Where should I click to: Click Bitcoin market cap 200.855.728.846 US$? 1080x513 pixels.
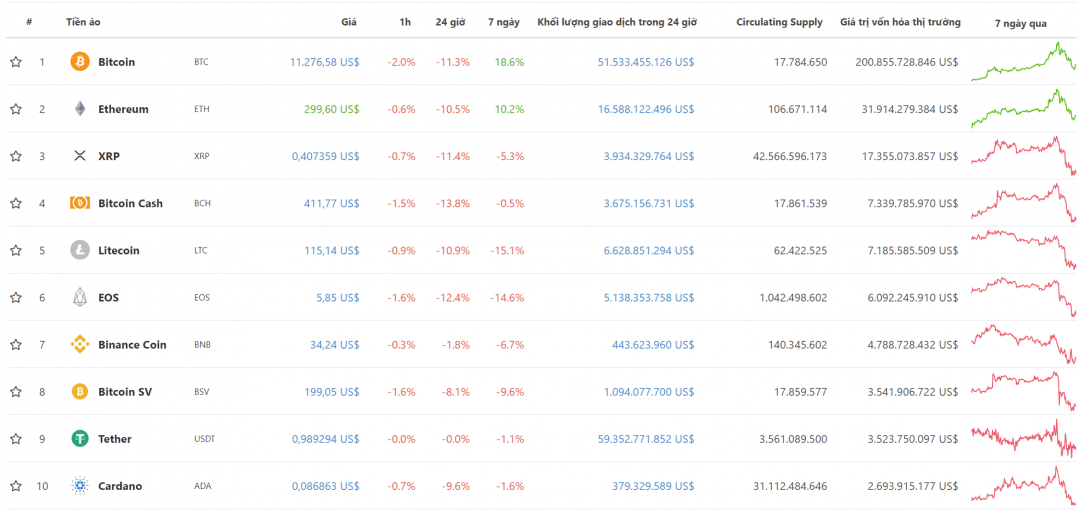pyautogui.click(x=906, y=62)
